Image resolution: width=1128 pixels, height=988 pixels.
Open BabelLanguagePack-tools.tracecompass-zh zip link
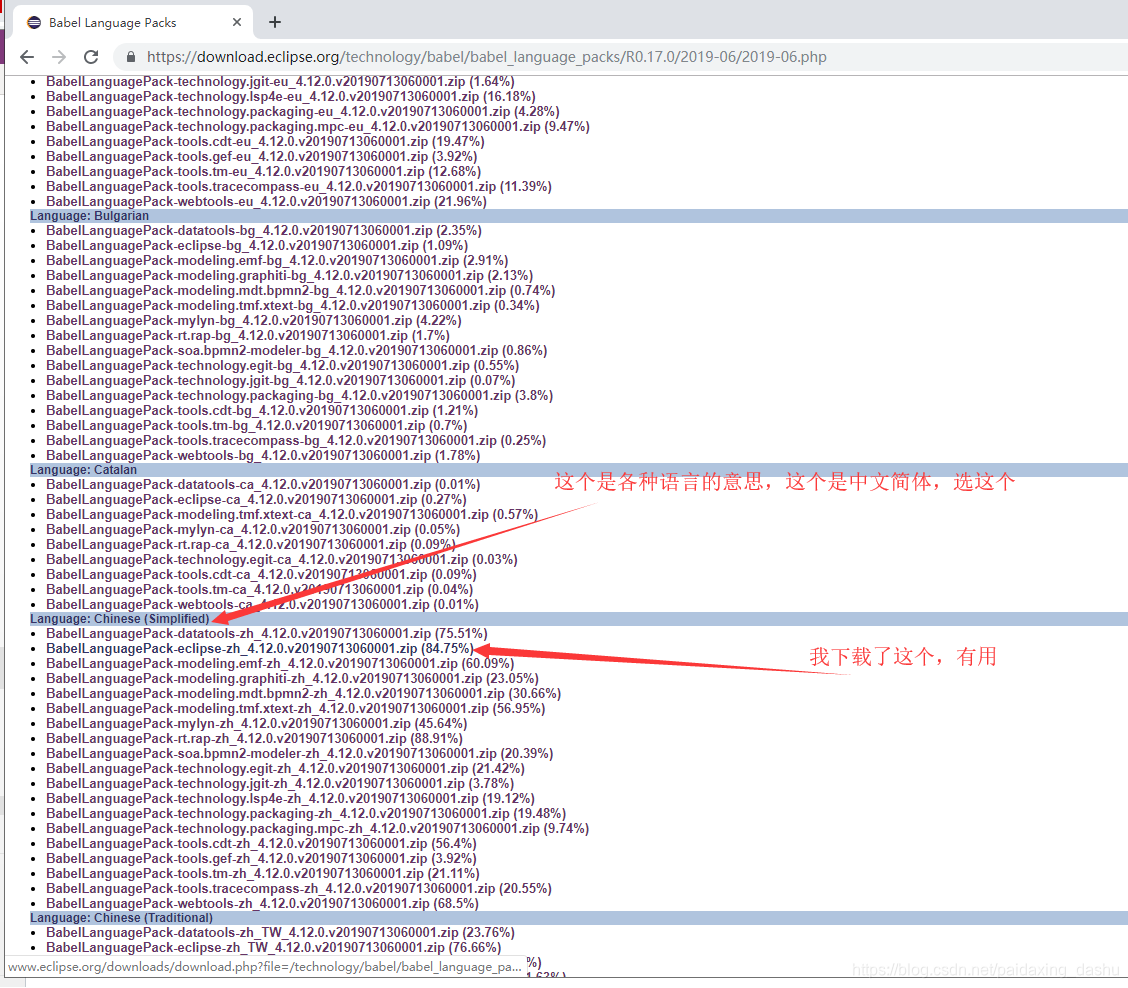coord(299,889)
